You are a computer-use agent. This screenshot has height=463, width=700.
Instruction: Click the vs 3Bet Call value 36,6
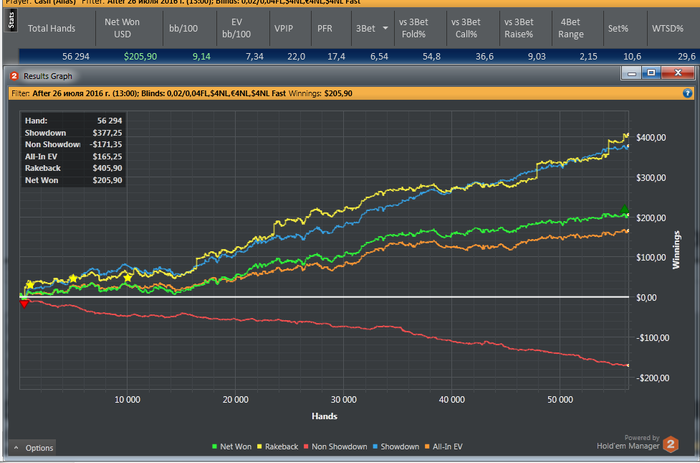coord(484,57)
